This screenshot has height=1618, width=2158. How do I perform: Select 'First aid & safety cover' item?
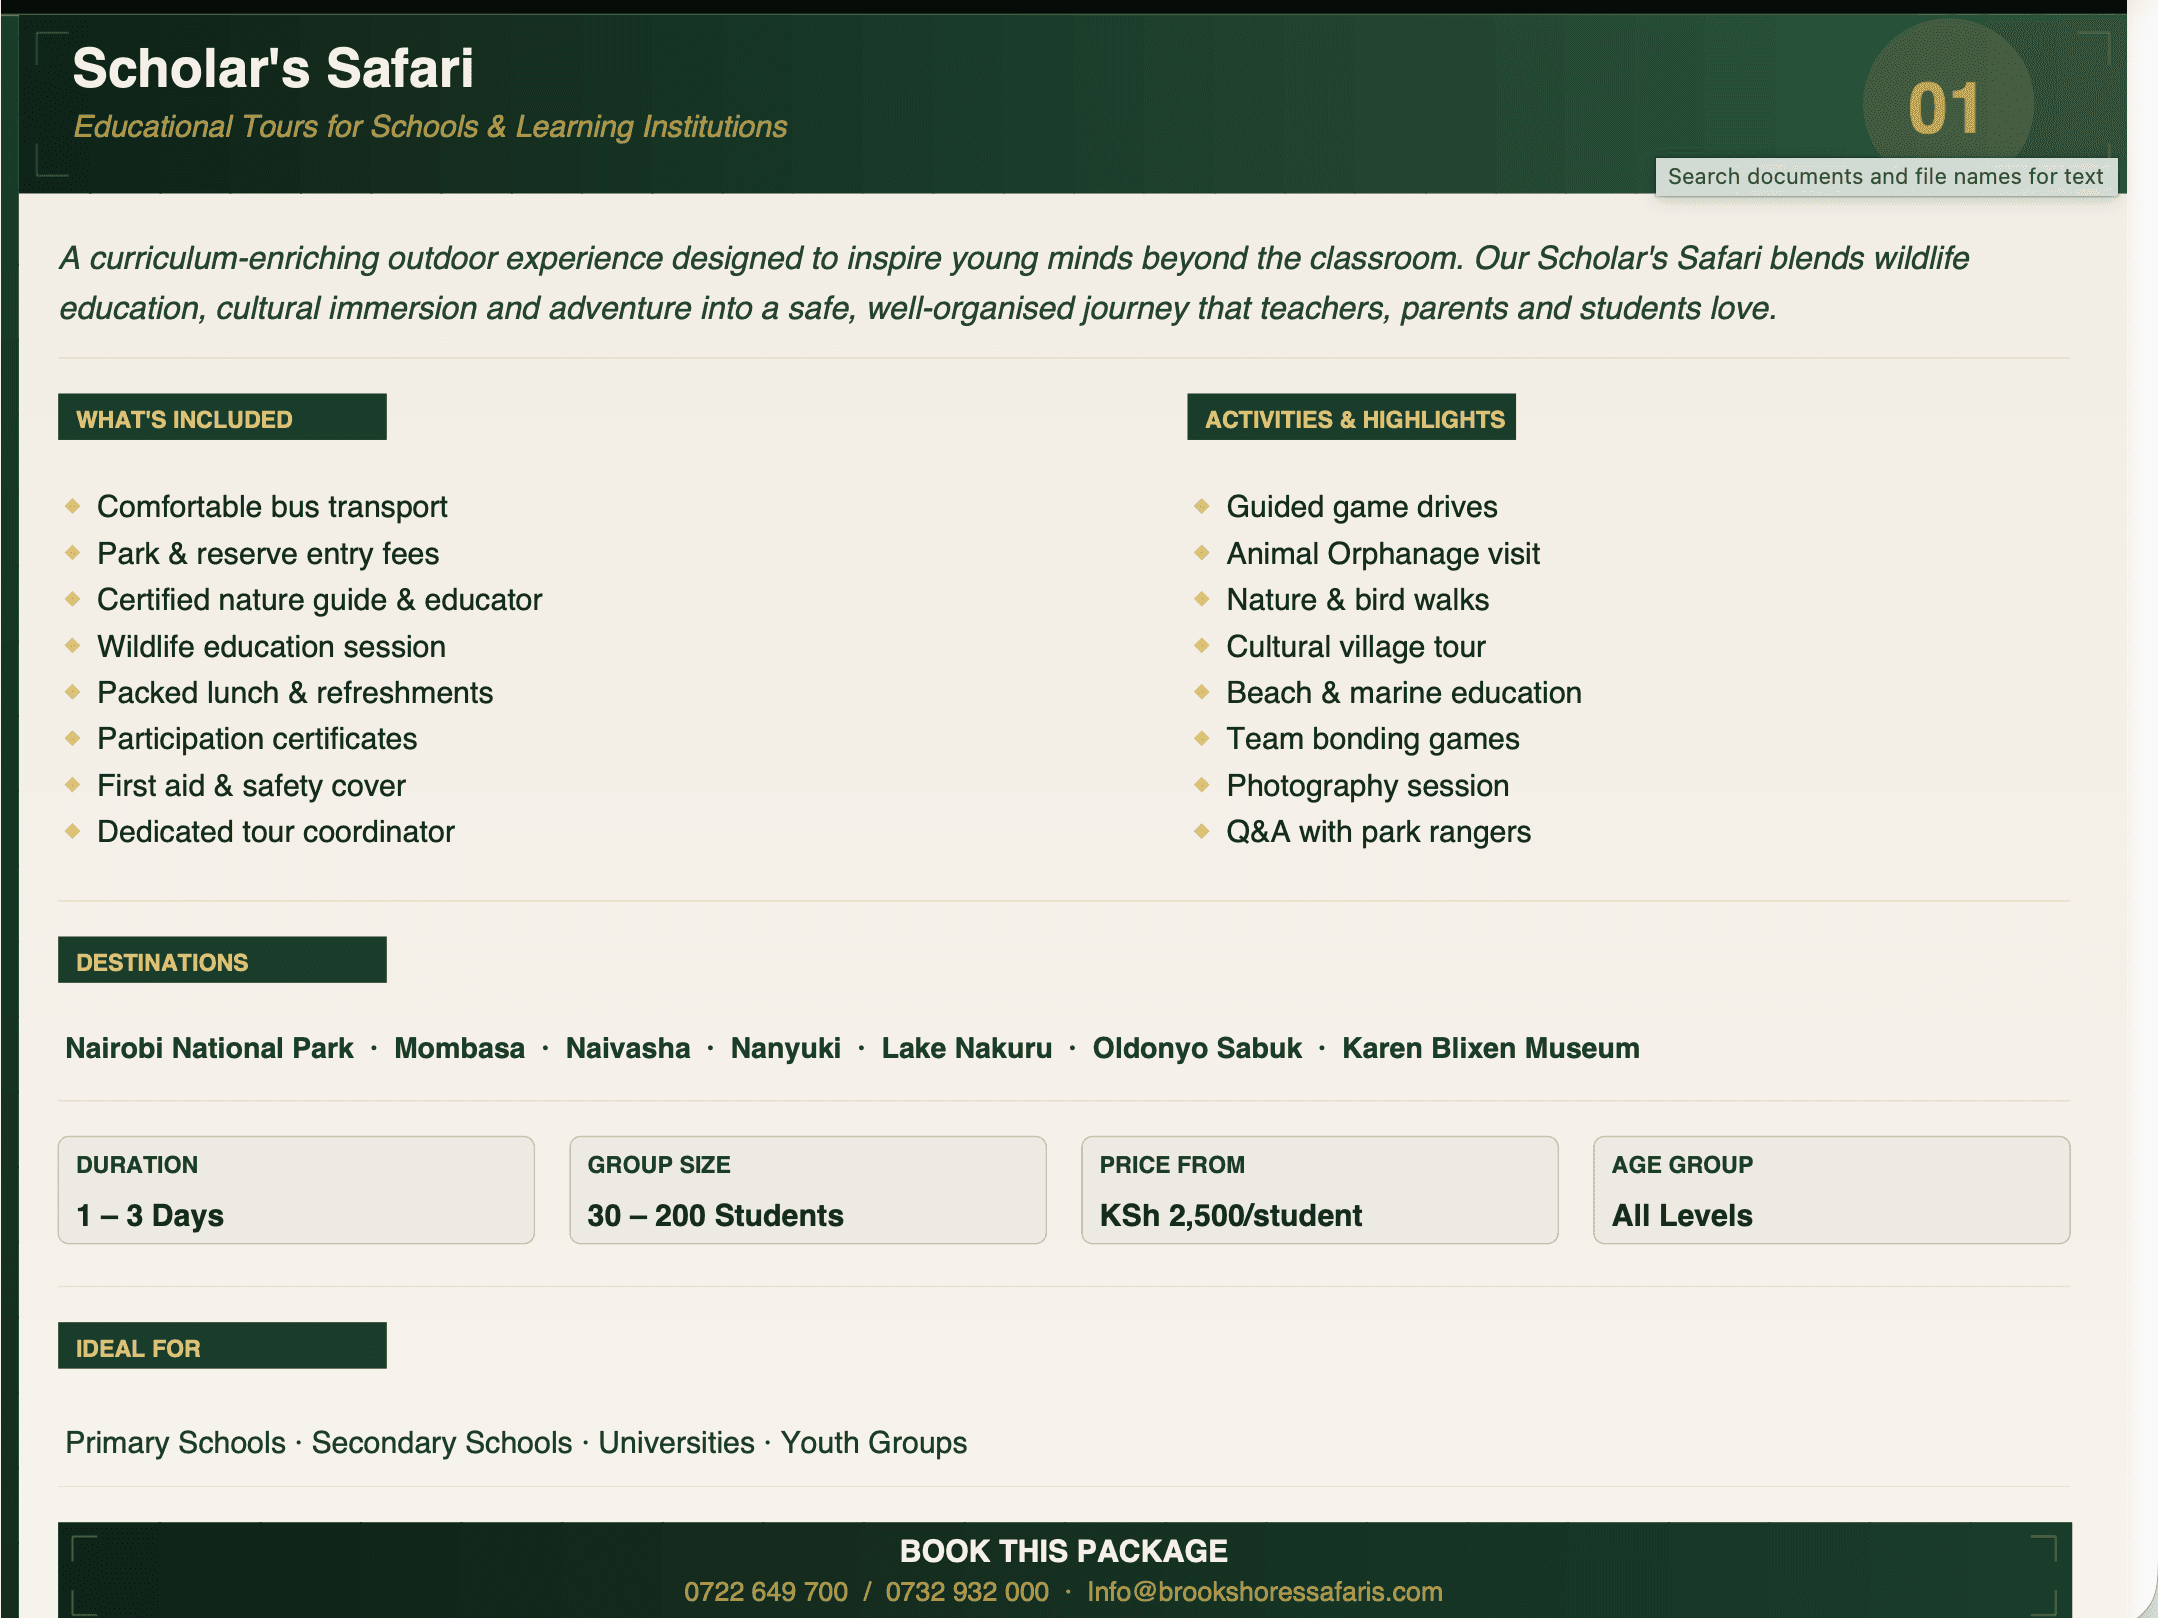pos(251,786)
